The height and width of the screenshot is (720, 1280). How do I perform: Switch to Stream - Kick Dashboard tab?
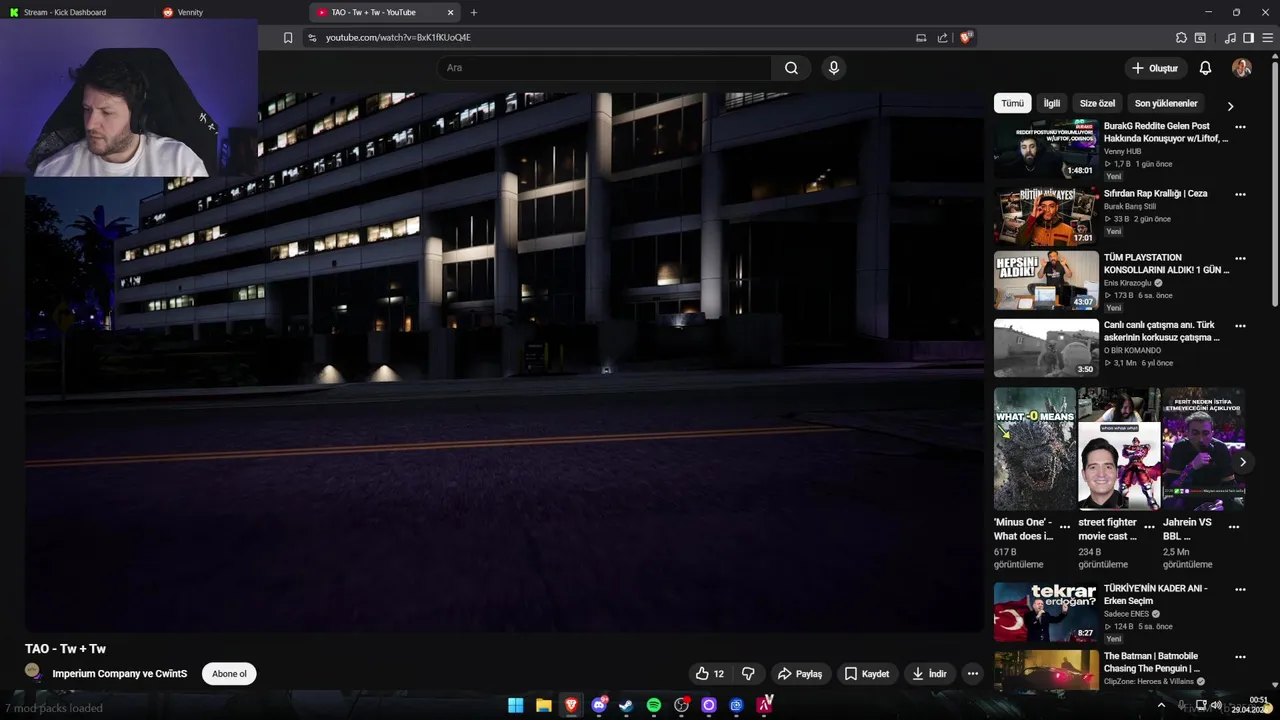pos(65,13)
